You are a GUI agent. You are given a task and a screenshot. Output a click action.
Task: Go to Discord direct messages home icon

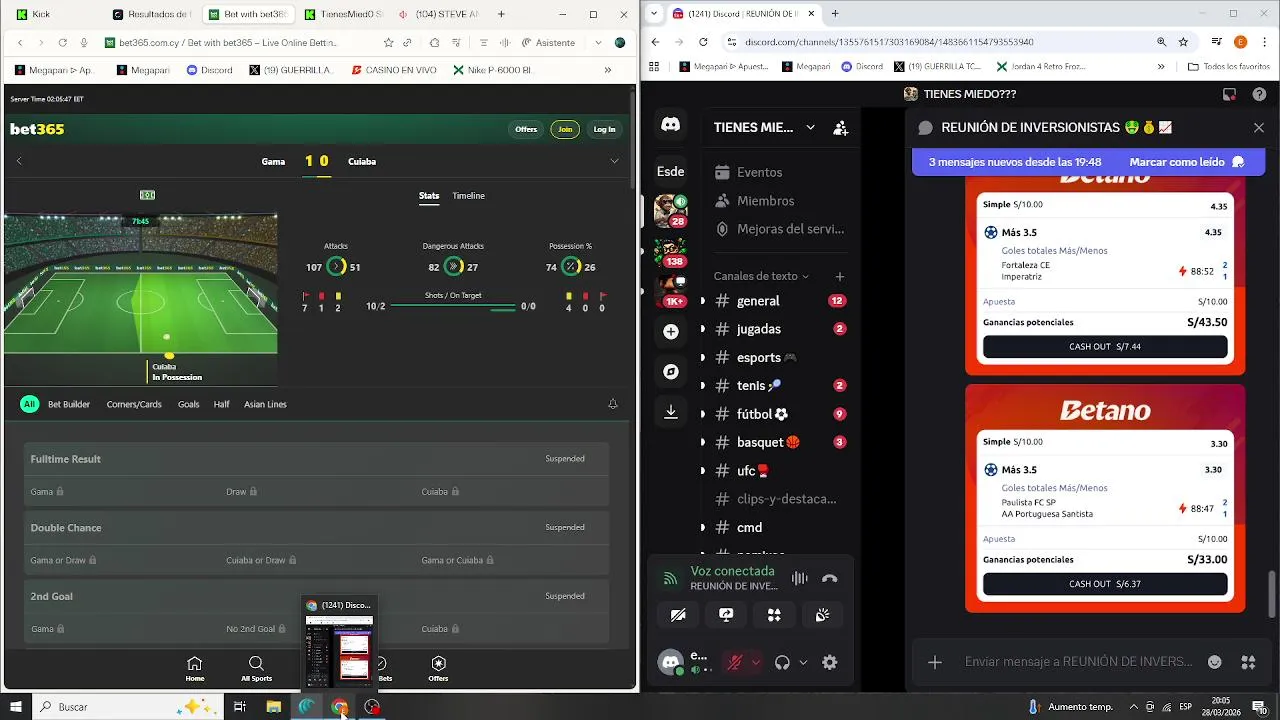click(671, 125)
